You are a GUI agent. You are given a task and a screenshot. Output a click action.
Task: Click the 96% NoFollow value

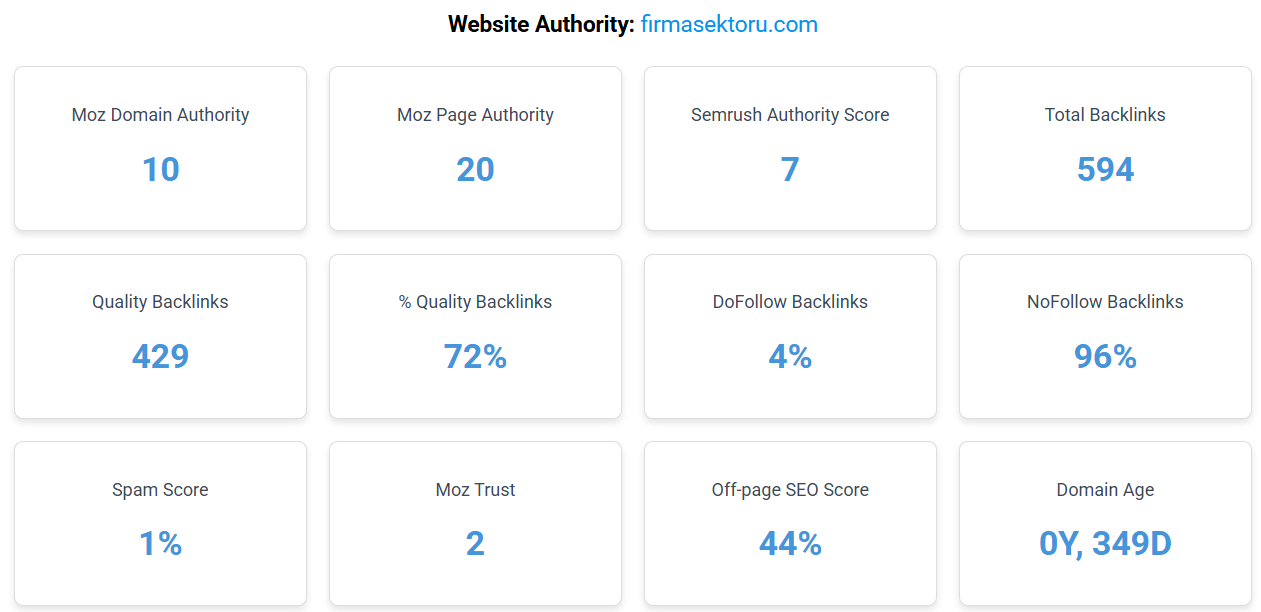point(1105,357)
